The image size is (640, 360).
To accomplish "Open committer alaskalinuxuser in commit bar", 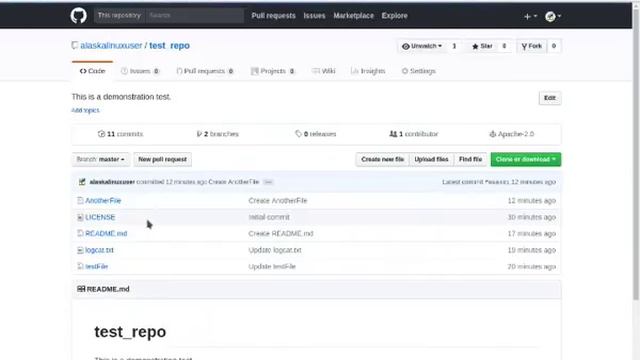I will [112, 182].
